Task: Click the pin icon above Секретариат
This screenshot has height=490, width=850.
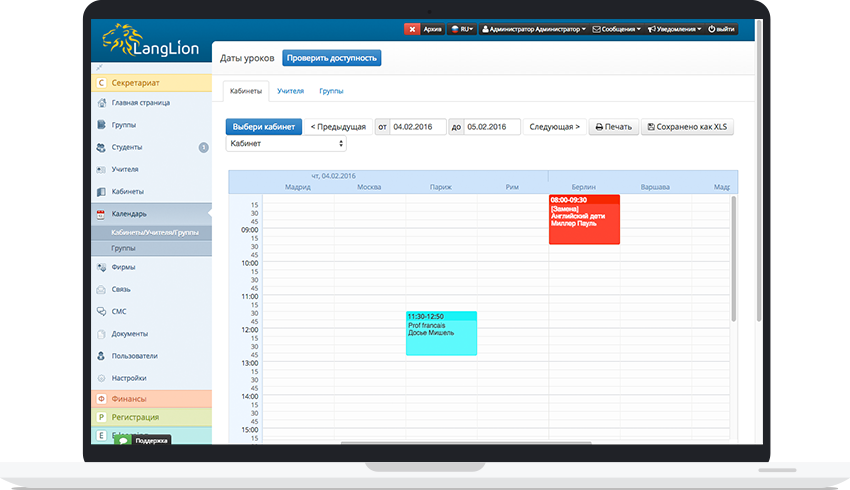Action: (x=99, y=68)
